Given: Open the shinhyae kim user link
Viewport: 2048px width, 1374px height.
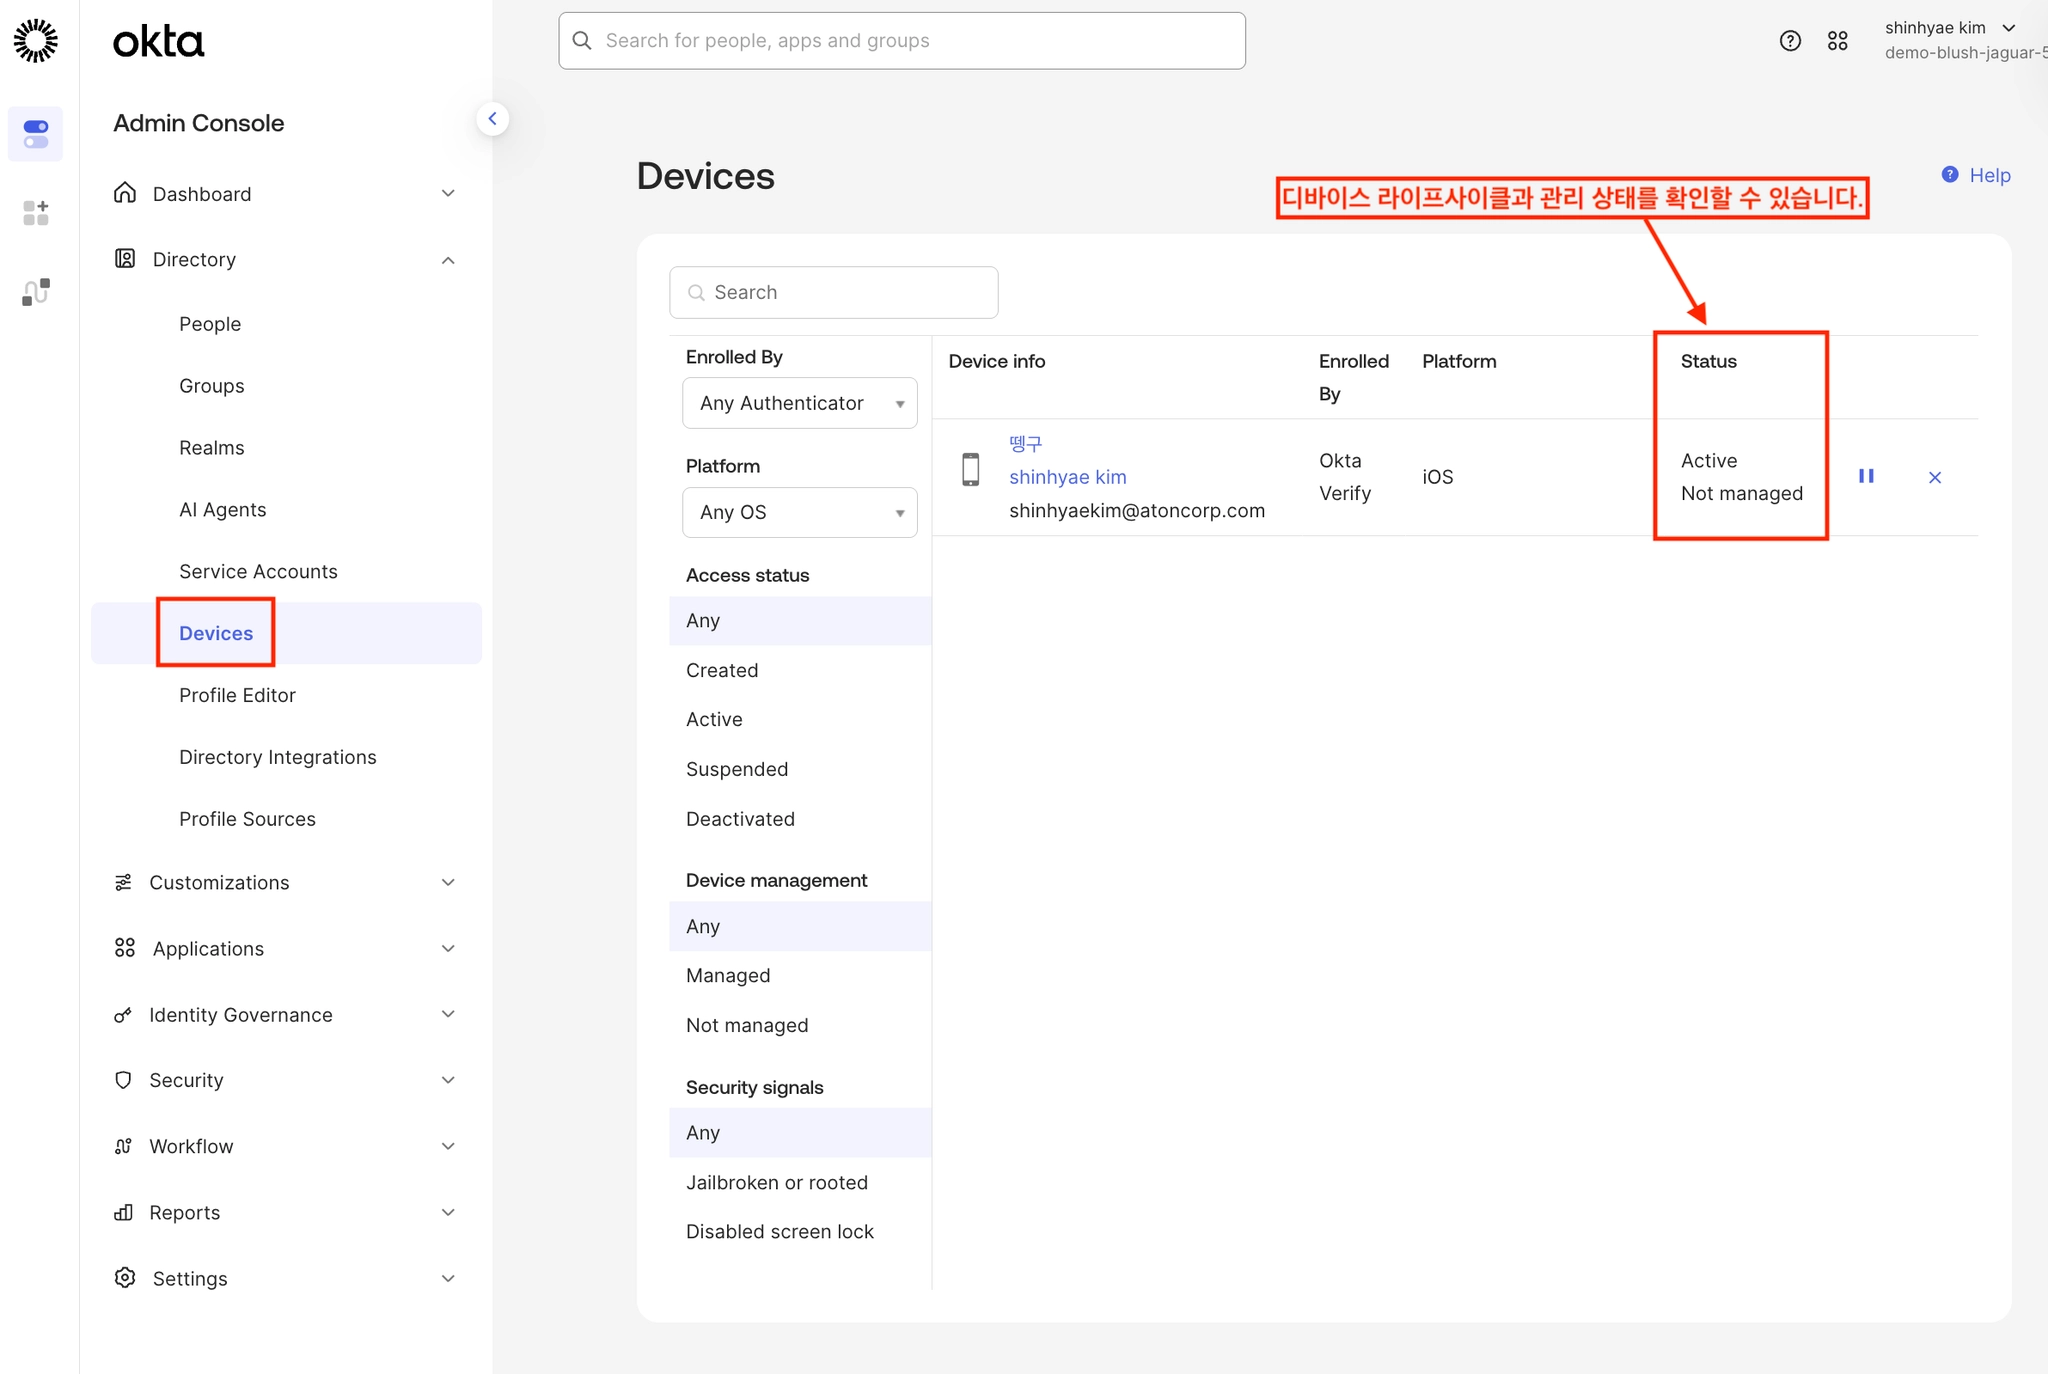Looking at the screenshot, I should tap(1067, 477).
